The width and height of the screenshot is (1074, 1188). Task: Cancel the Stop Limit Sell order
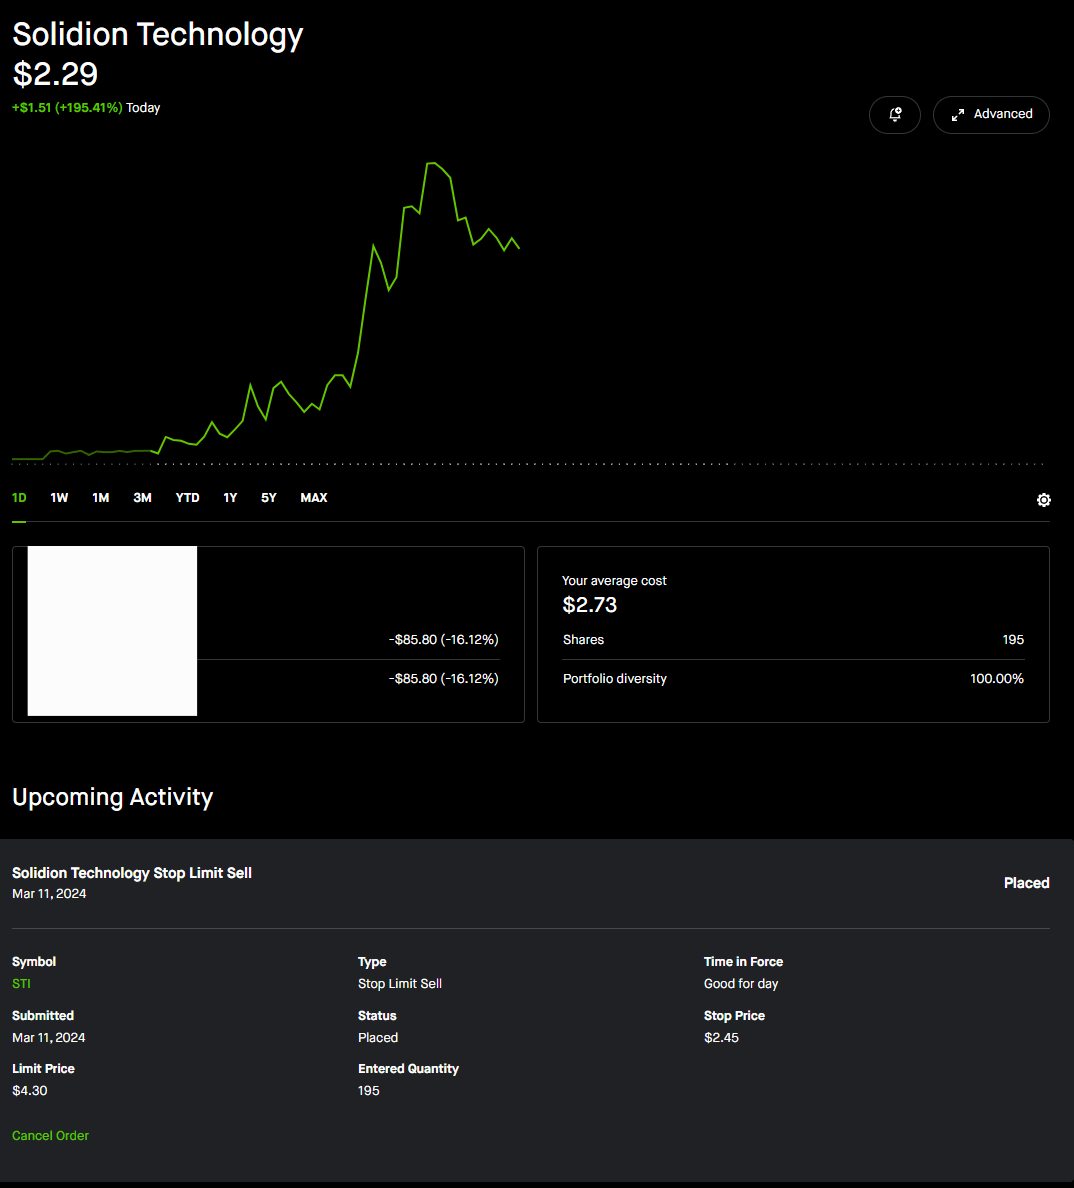[x=50, y=1135]
